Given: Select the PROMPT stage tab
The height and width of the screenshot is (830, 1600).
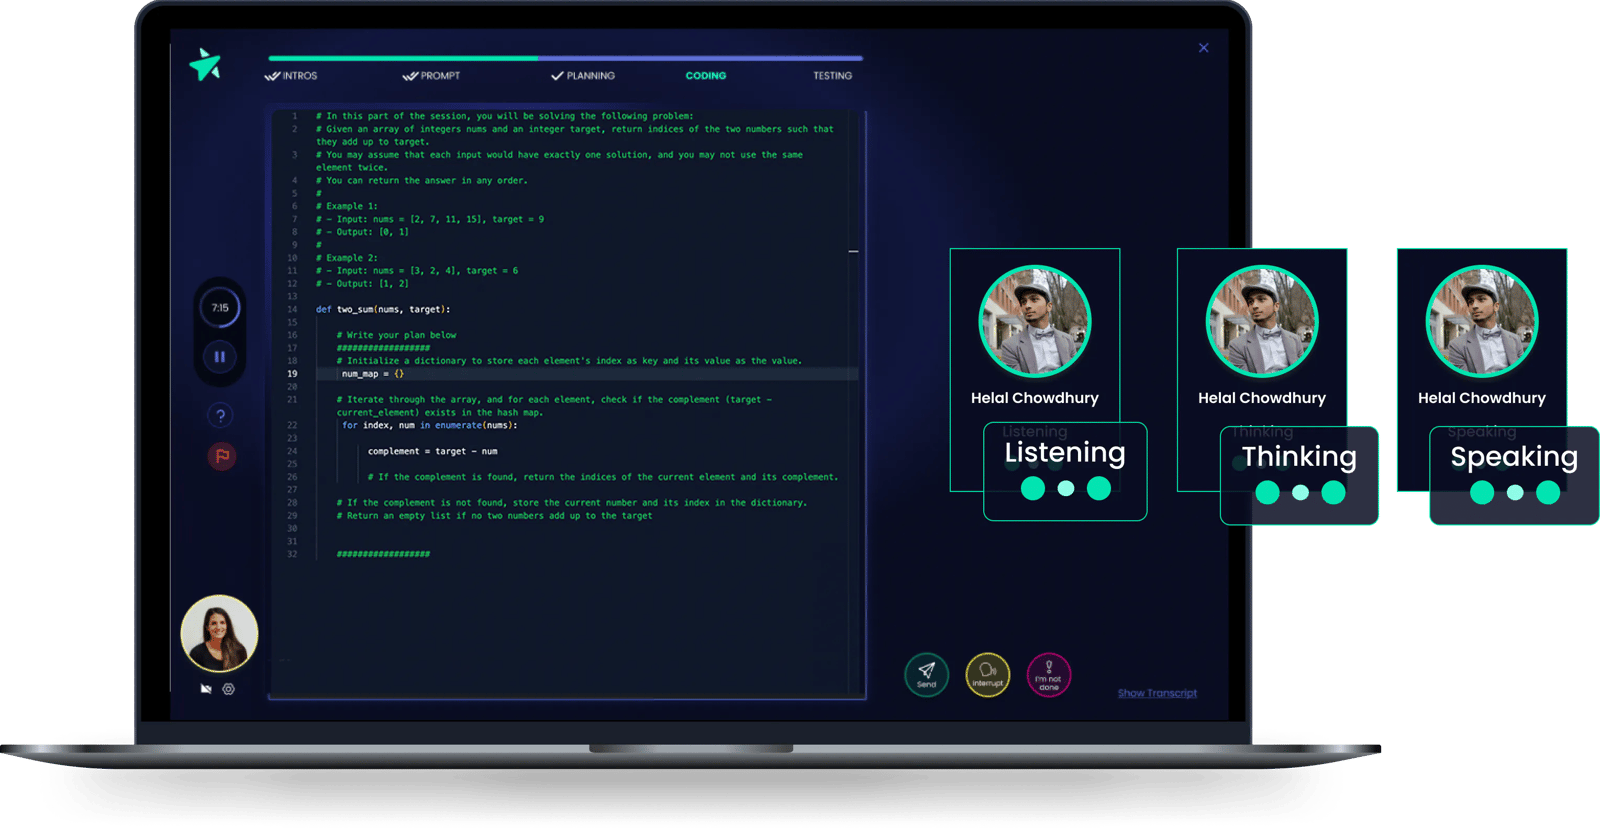Looking at the screenshot, I should 432,76.
